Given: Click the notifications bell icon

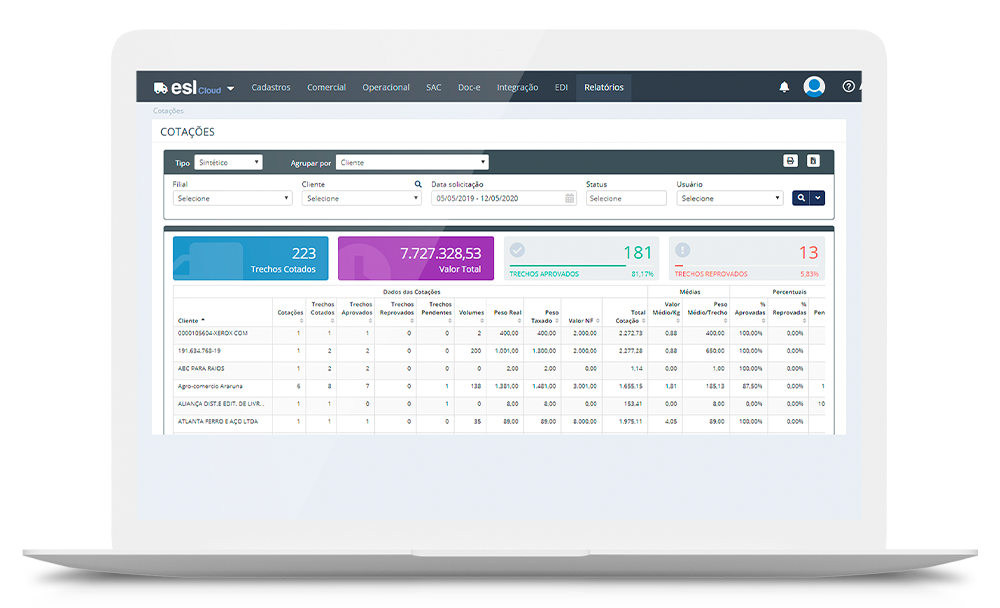Looking at the screenshot, I should [x=784, y=87].
